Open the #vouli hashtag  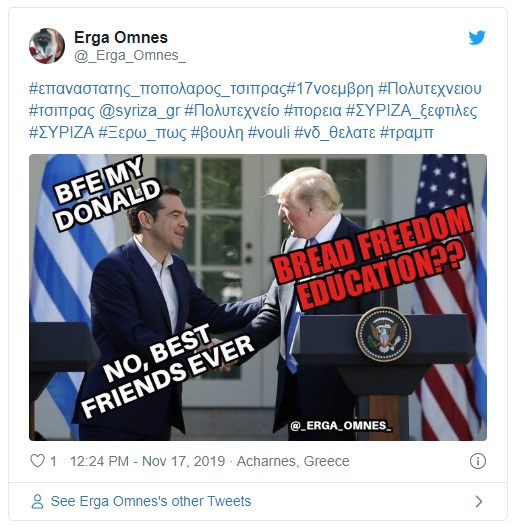point(268,132)
